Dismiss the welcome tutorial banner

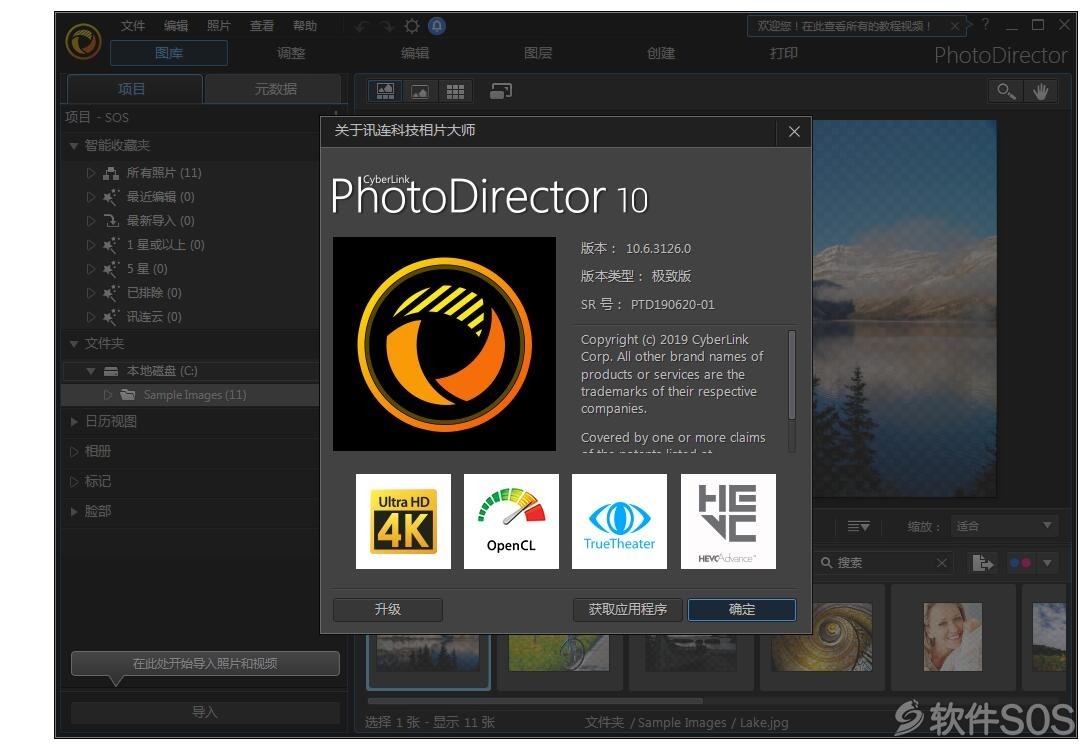click(x=955, y=26)
